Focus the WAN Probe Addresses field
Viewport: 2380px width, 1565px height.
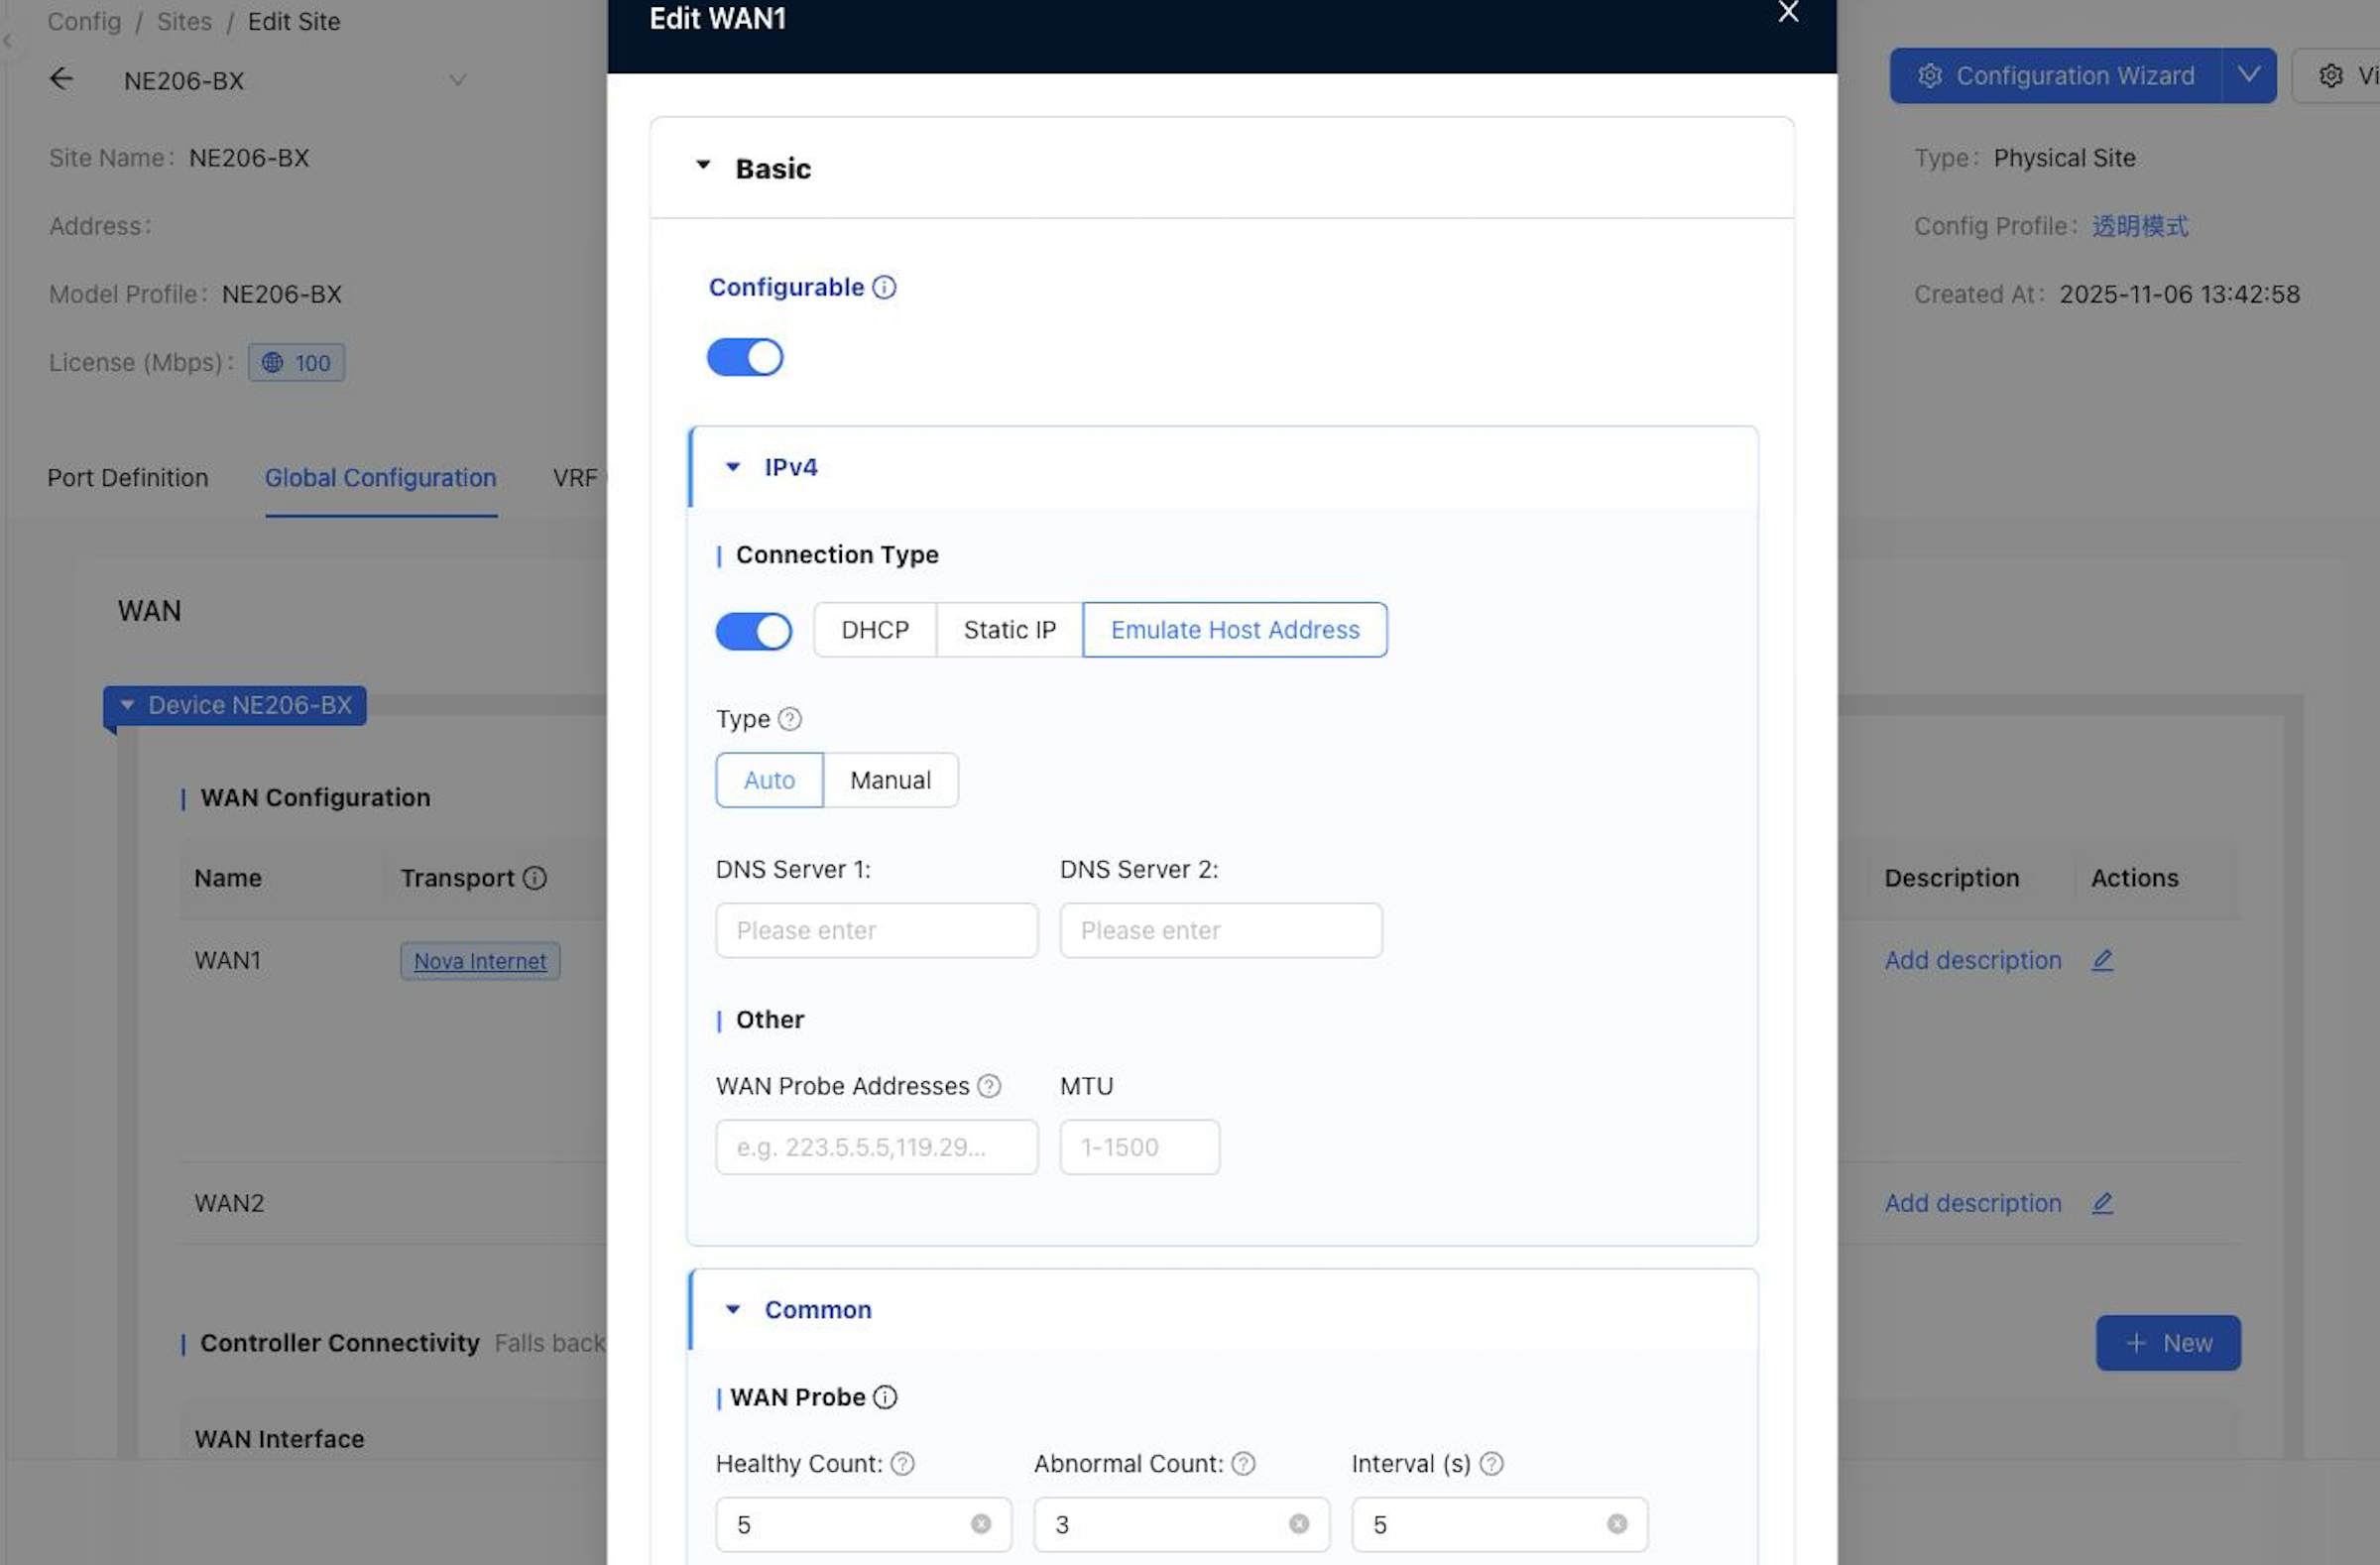click(877, 1147)
